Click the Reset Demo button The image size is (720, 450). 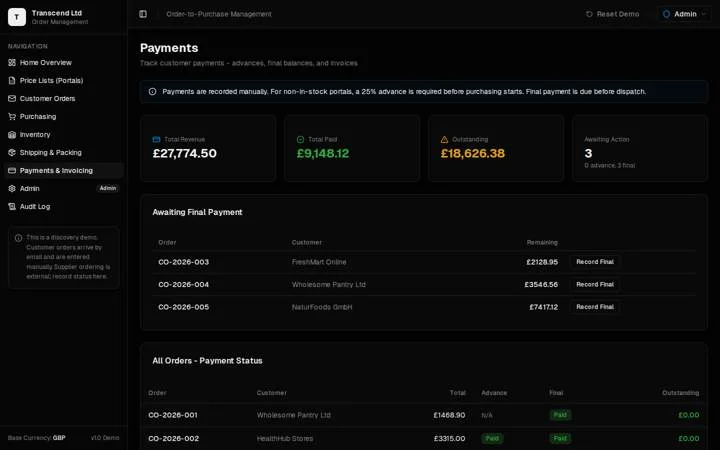coord(613,14)
